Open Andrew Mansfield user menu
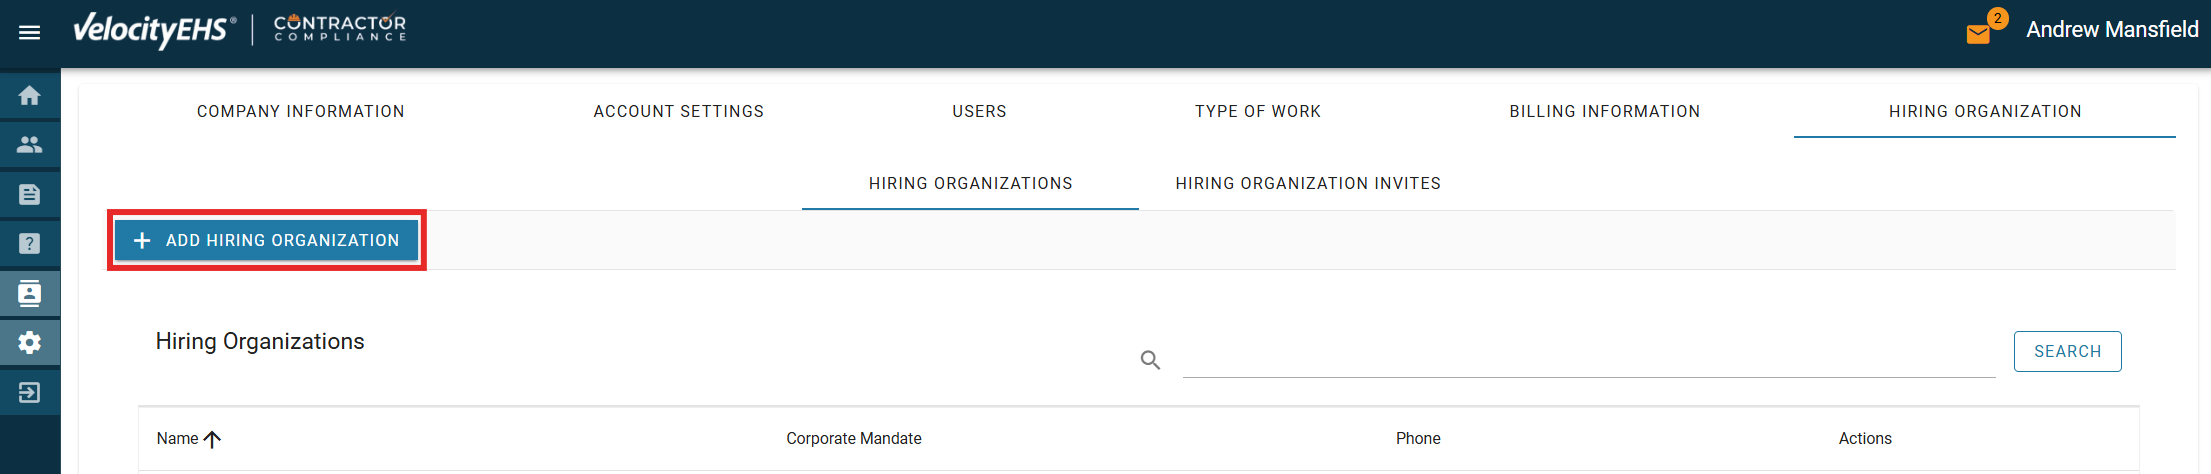The image size is (2211, 474). pos(2112,30)
